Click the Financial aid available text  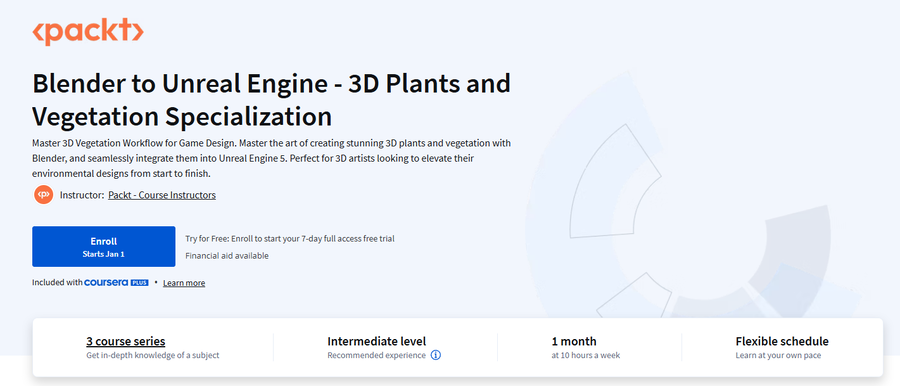click(x=227, y=256)
